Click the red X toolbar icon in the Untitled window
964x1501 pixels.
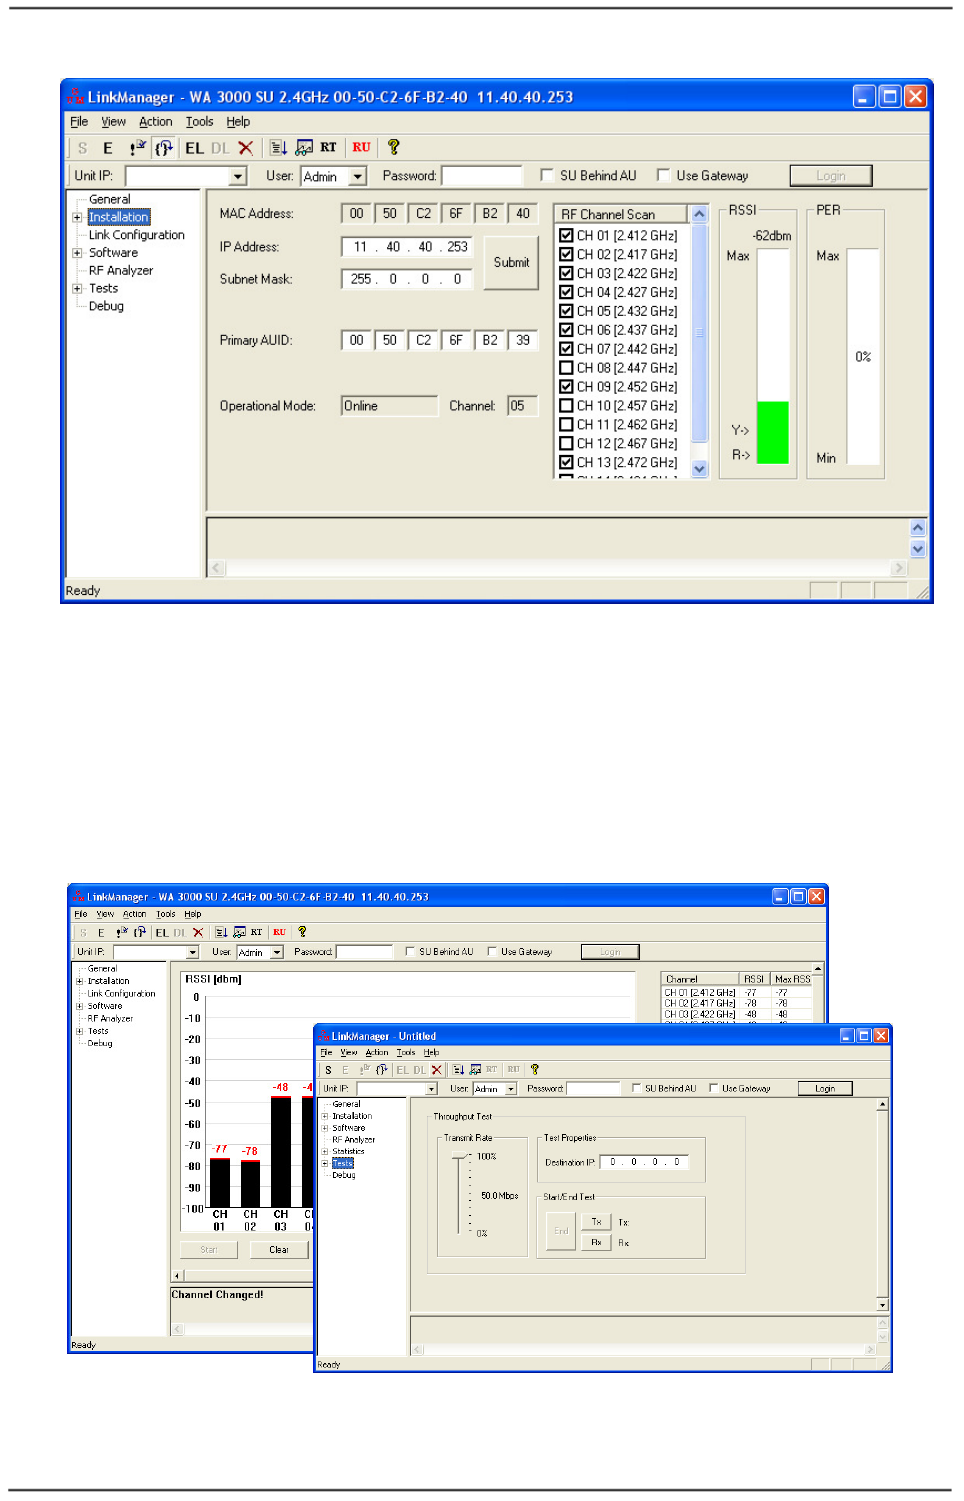point(436,1070)
